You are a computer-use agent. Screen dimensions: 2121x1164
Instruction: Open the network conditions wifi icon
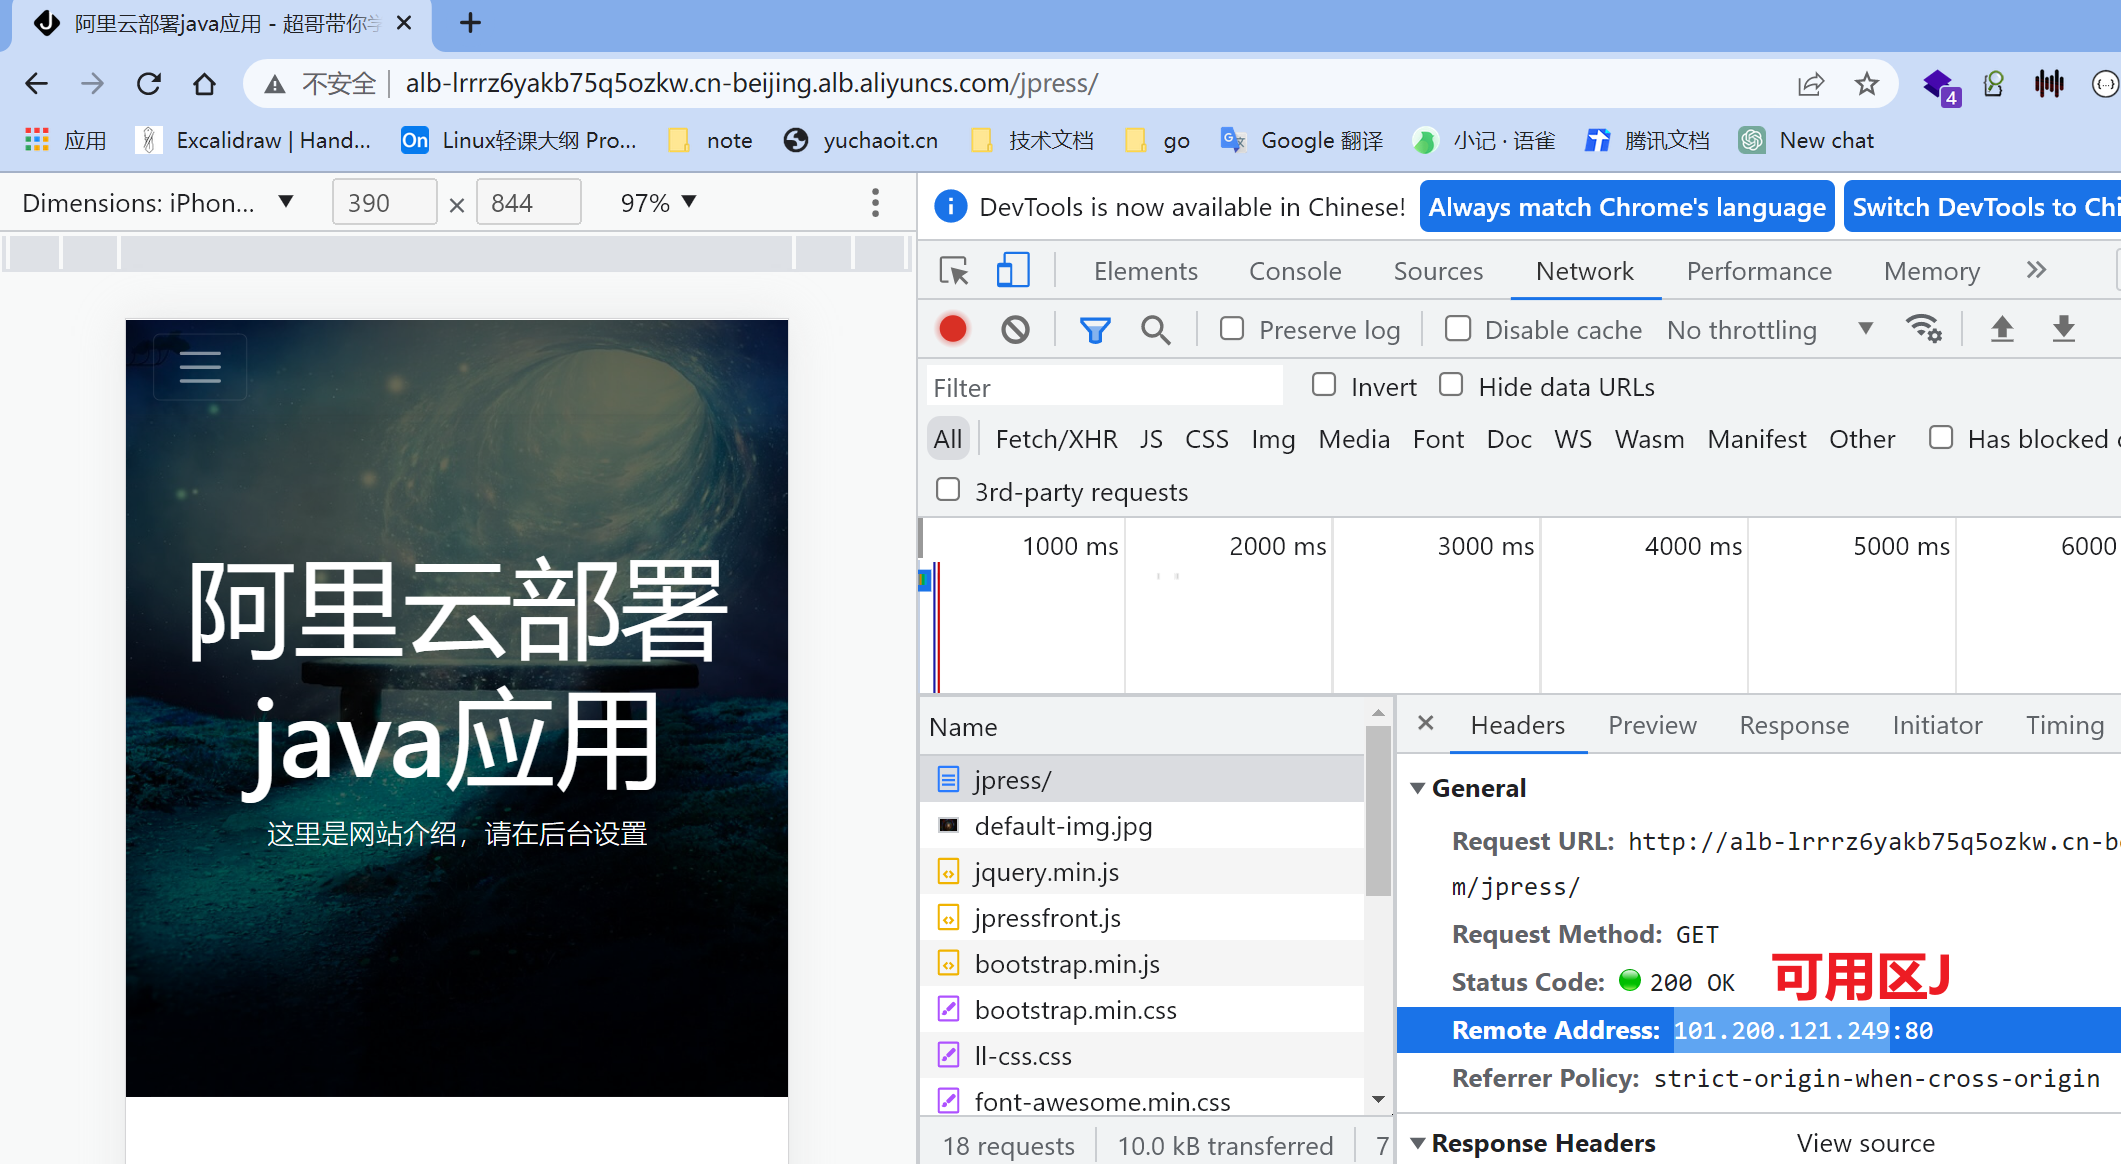pos(1923,329)
